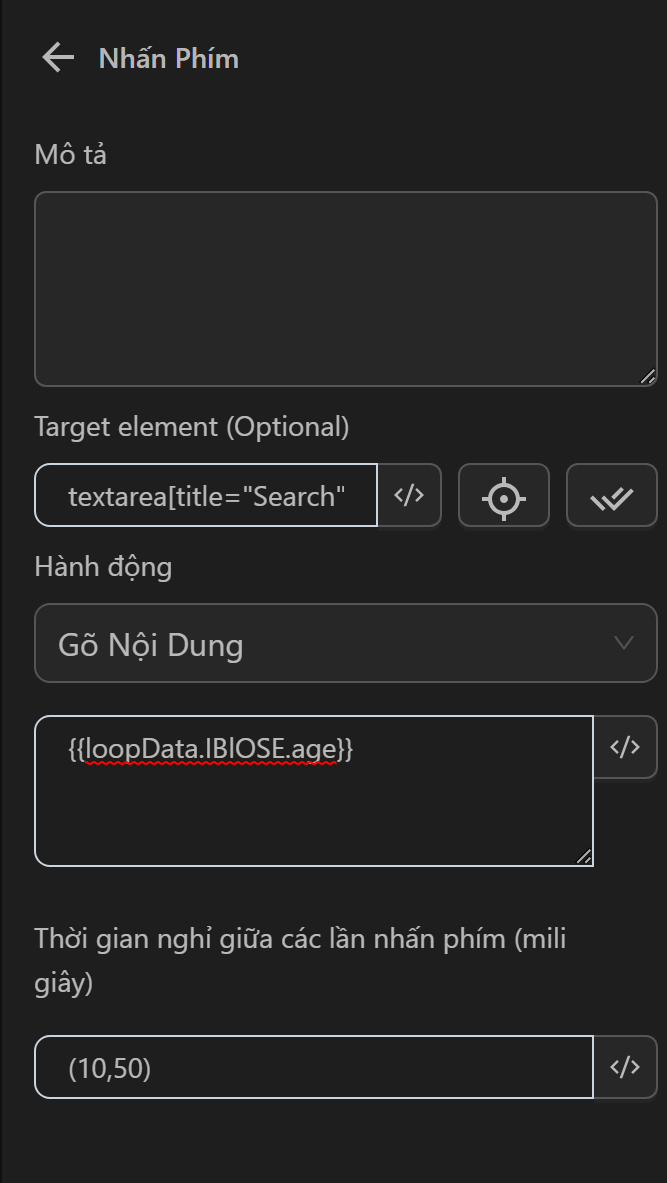Focus the Mô tả description text area
Viewport: 667px width, 1183px height.
click(345, 288)
